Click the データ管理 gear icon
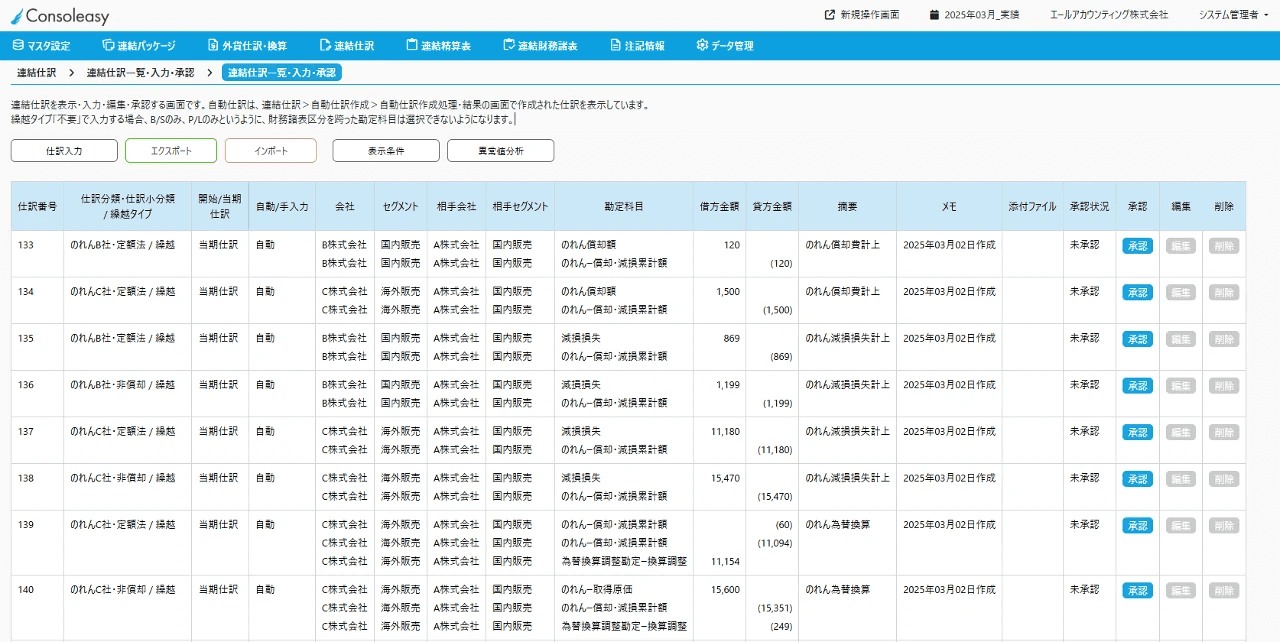1280x642 pixels. pos(702,45)
